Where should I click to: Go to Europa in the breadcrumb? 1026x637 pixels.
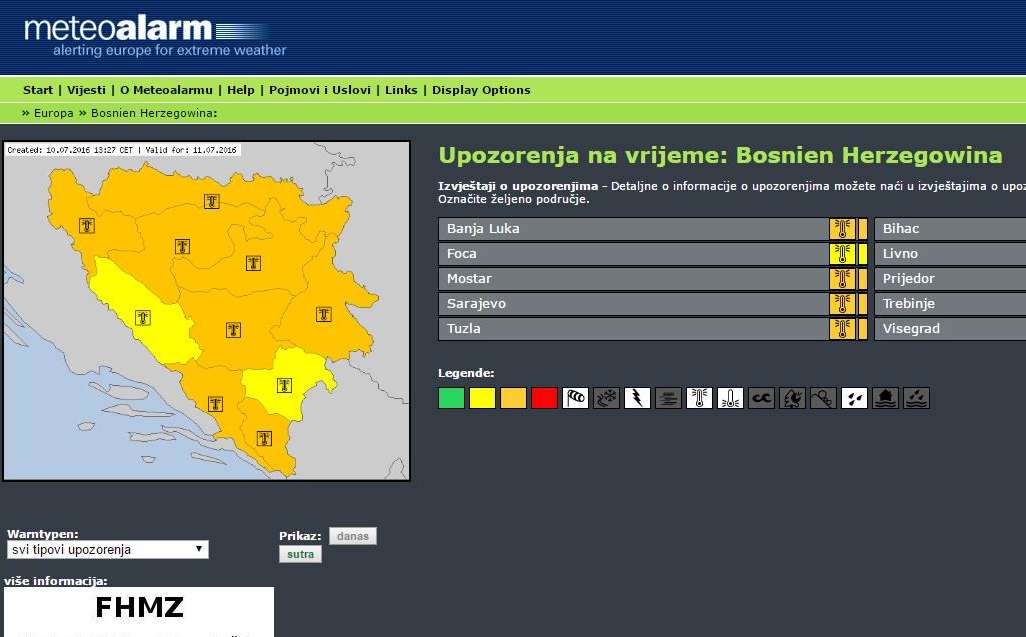pyautogui.click(x=54, y=113)
